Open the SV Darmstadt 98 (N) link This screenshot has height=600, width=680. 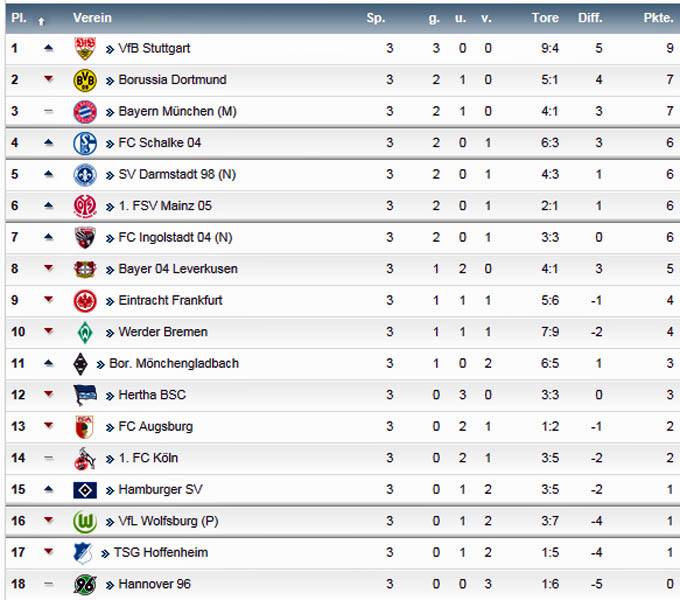[177, 174]
